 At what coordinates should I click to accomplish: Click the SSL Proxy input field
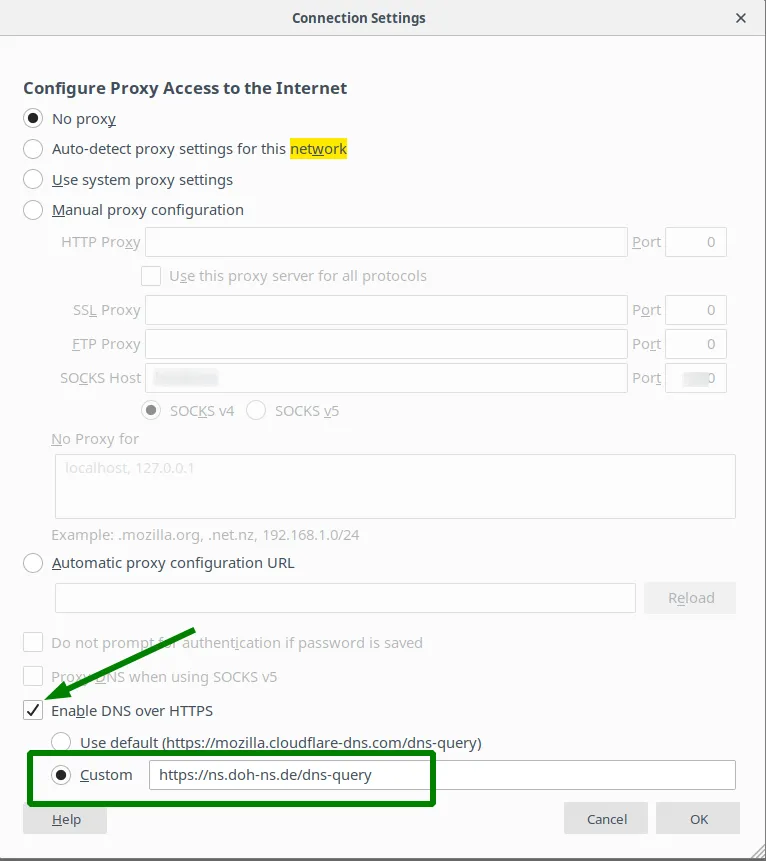(x=386, y=310)
